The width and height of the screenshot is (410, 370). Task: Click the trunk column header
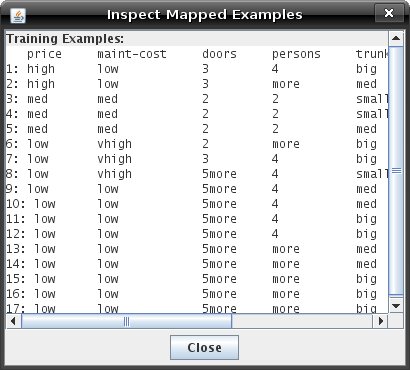[x=372, y=54]
